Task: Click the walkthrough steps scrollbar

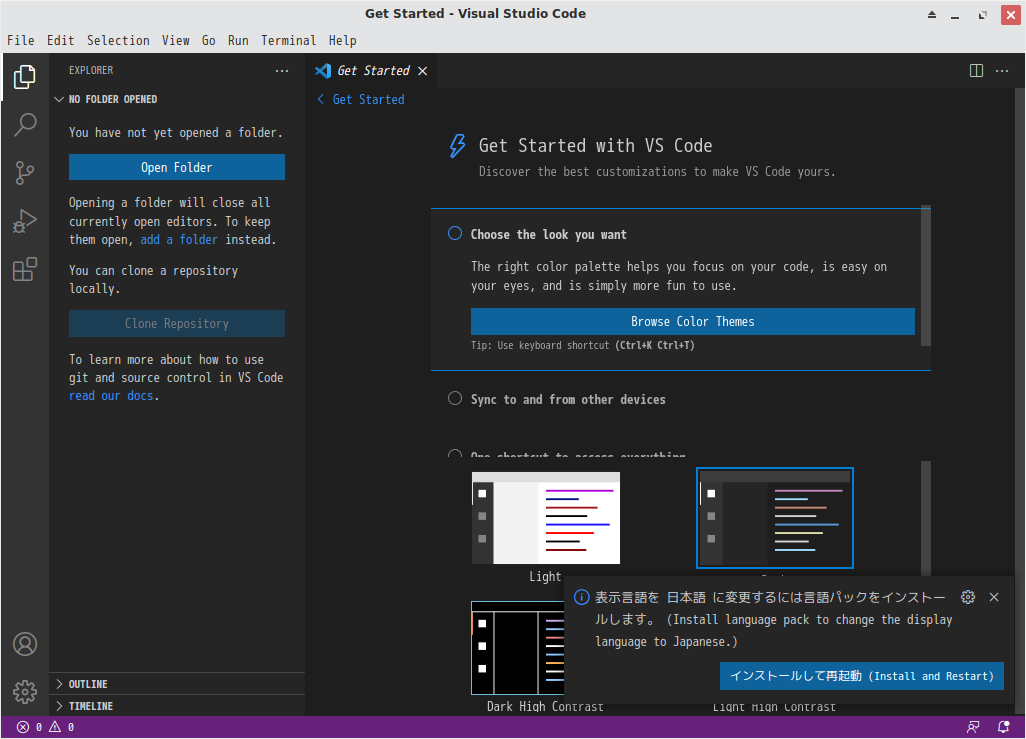Action: pyautogui.click(x=926, y=276)
